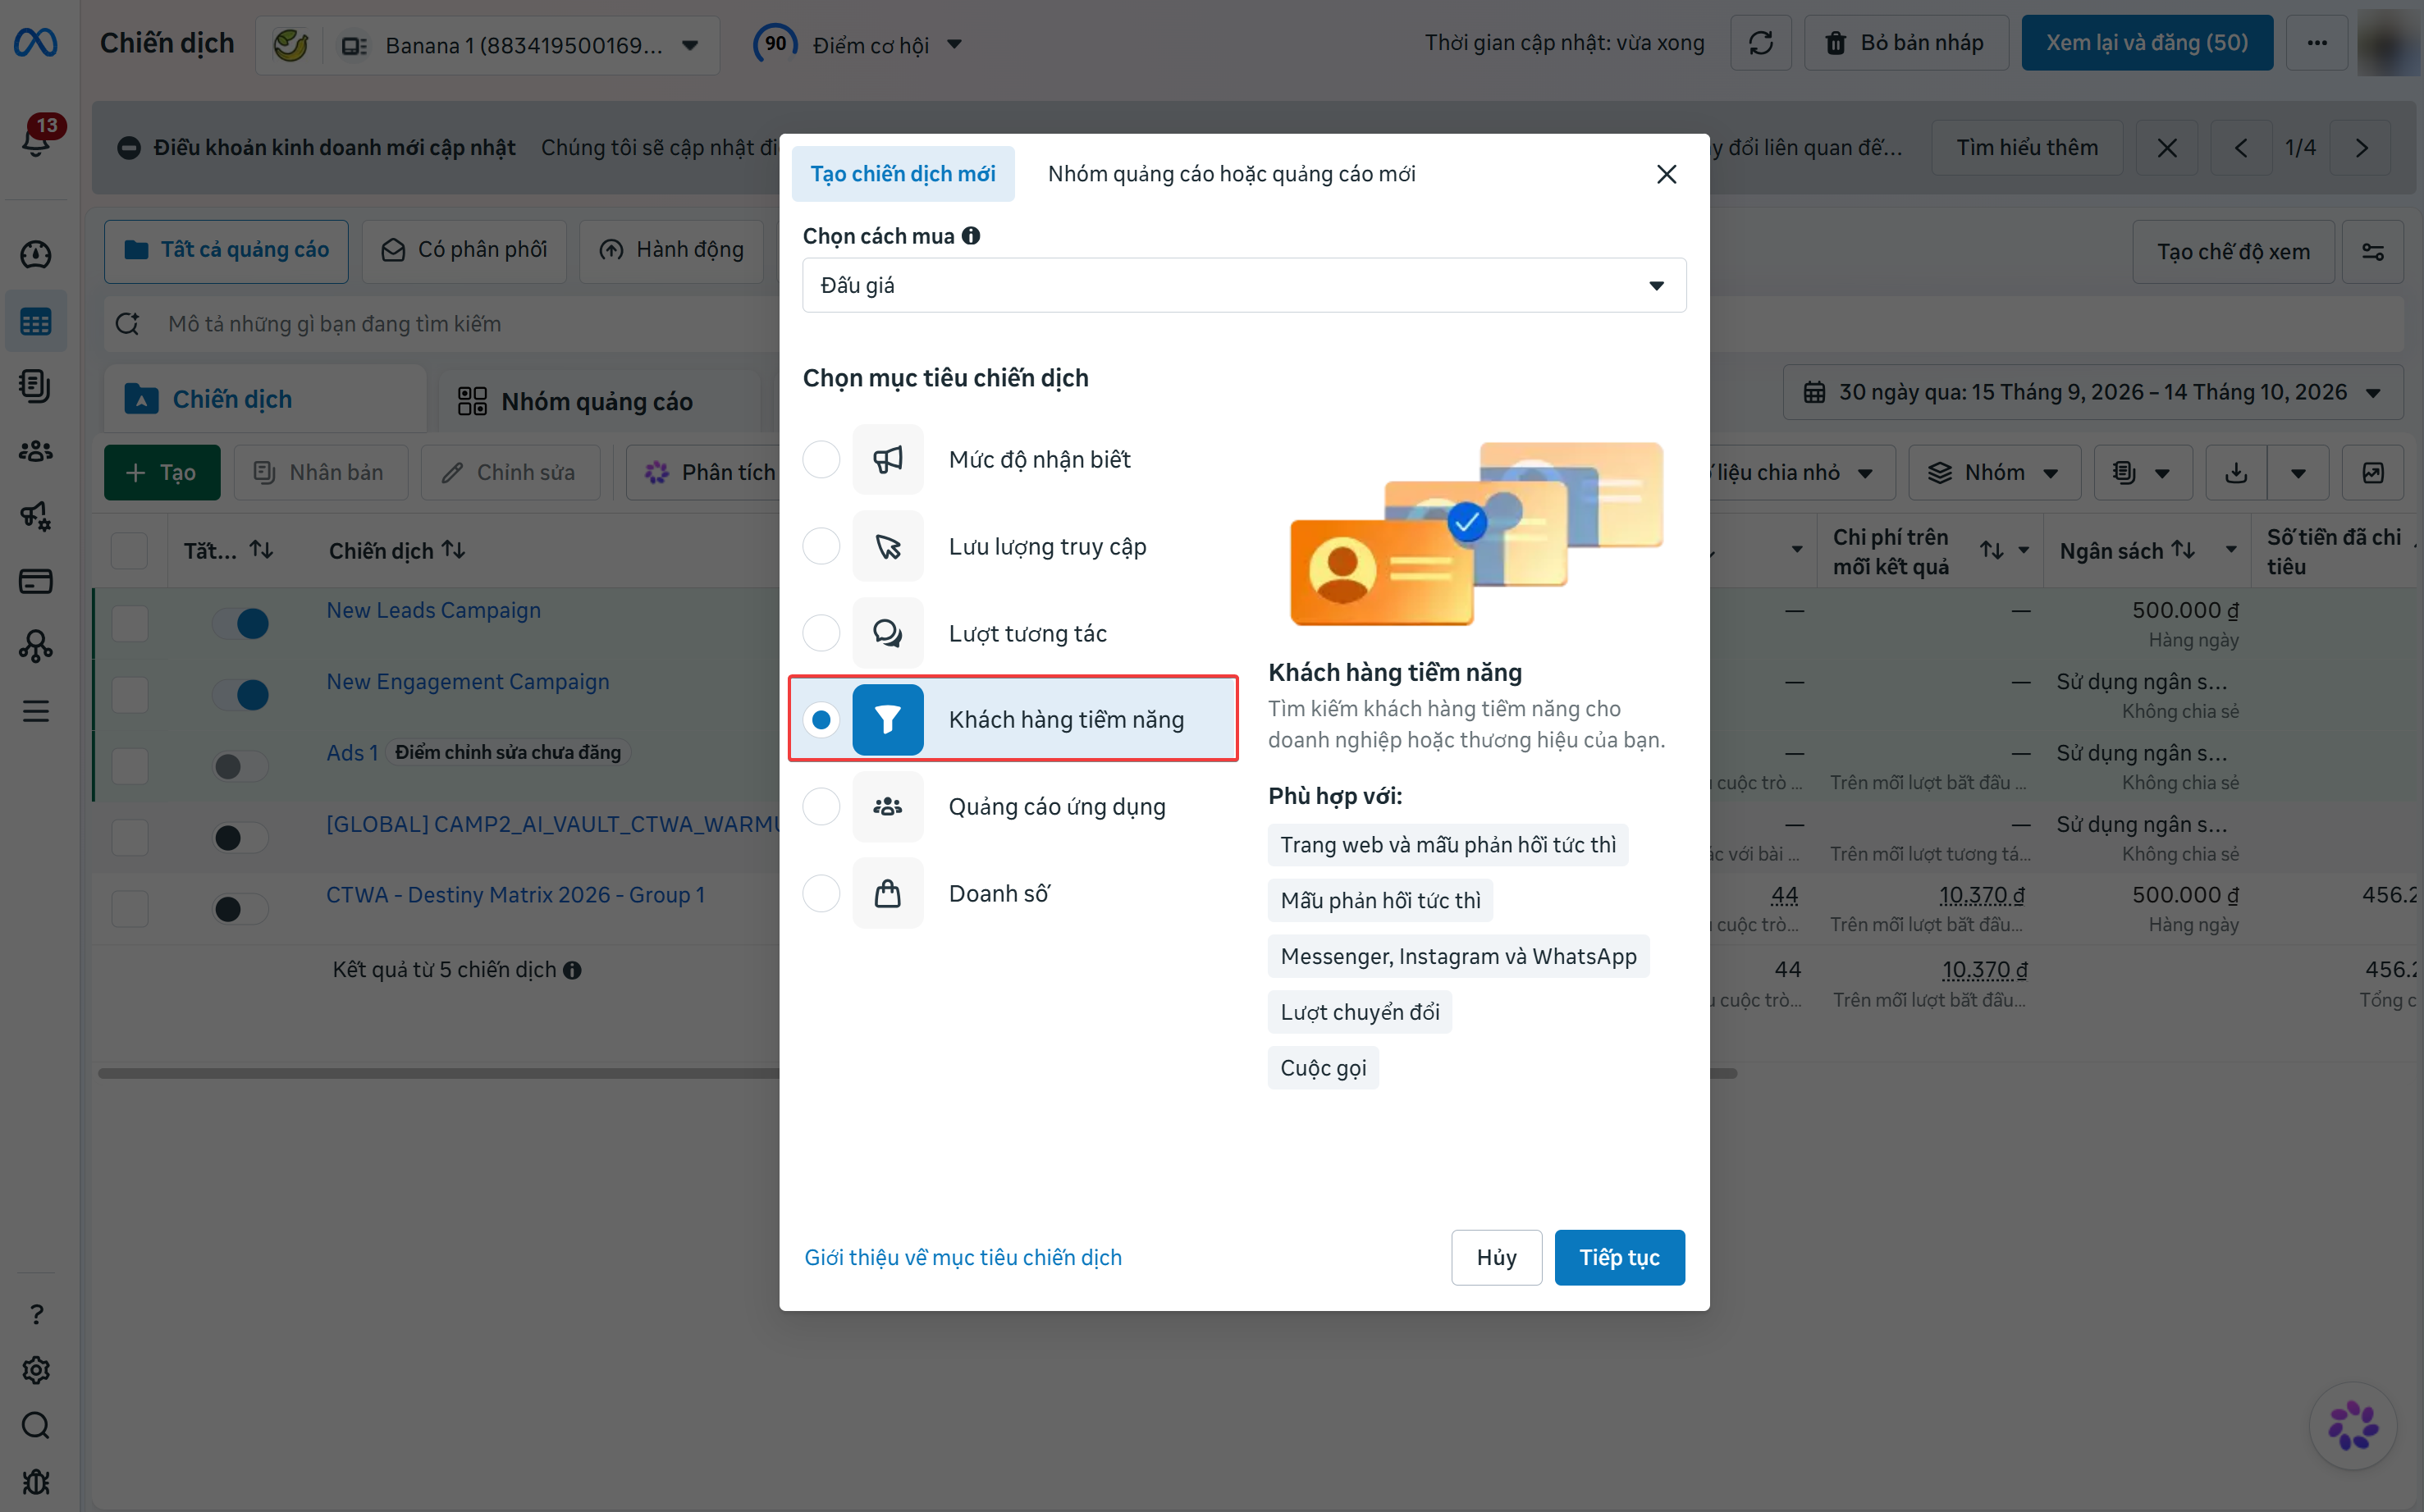Select the Lưu lượng truy cập objective radio
Viewport: 2424px width, 1512px height.
click(x=821, y=547)
